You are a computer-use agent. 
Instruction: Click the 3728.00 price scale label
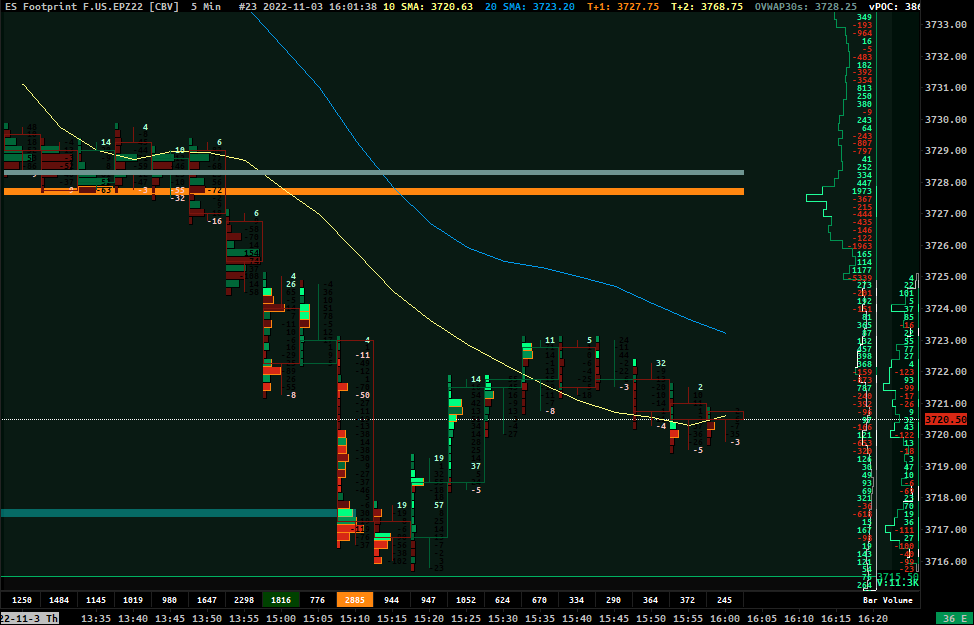tap(945, 183)
